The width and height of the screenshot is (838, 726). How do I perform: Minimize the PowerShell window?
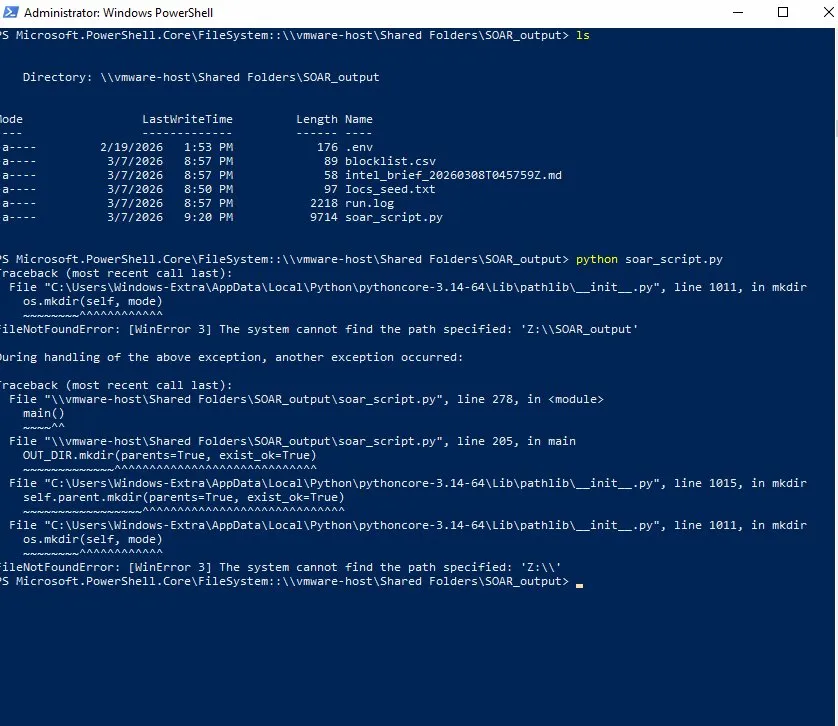pos(738,12)
